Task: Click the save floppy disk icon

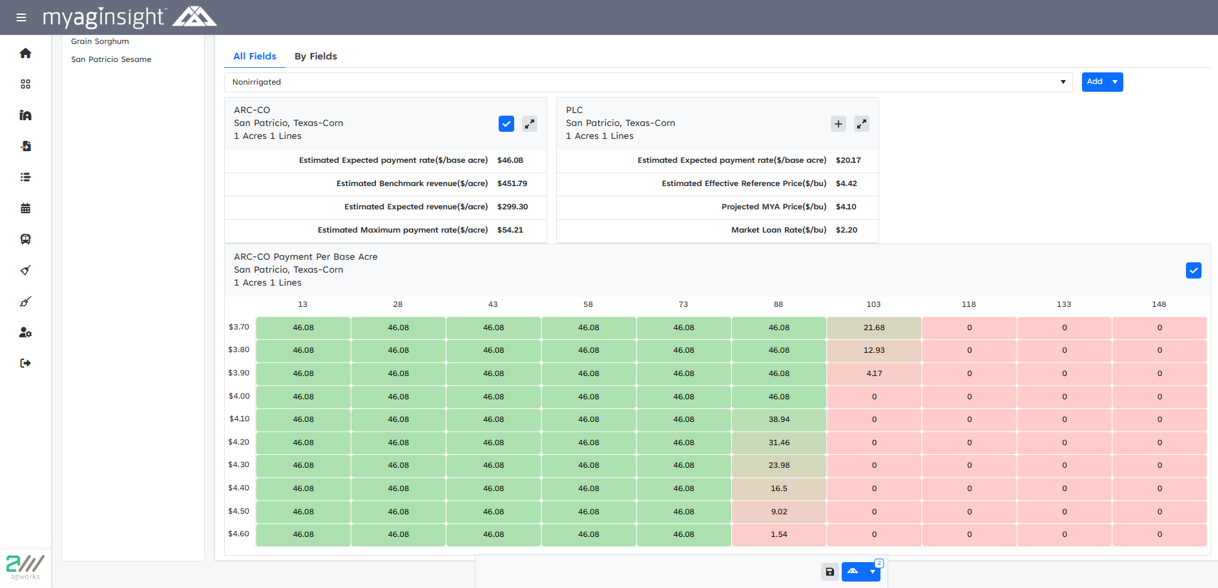Action: point(829,572)
